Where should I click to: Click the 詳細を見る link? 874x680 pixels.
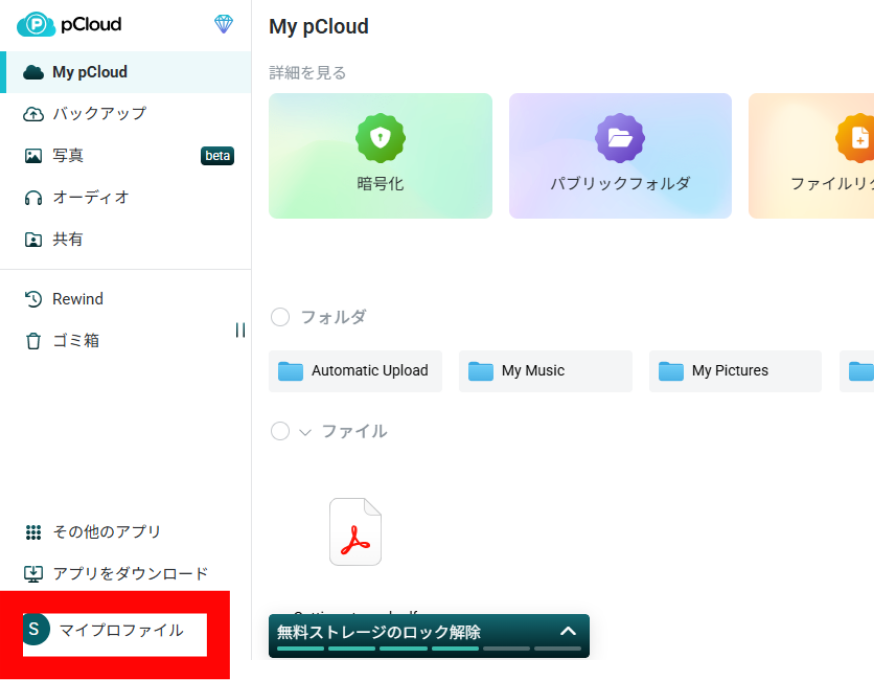308,73
